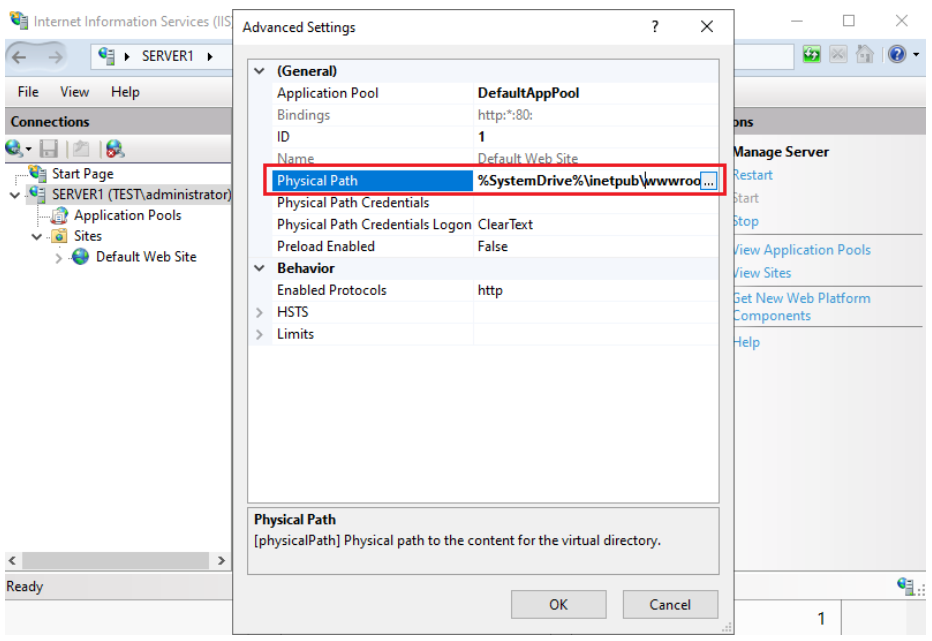Click the Delete Connection icon with red X

tap(115, 149)
